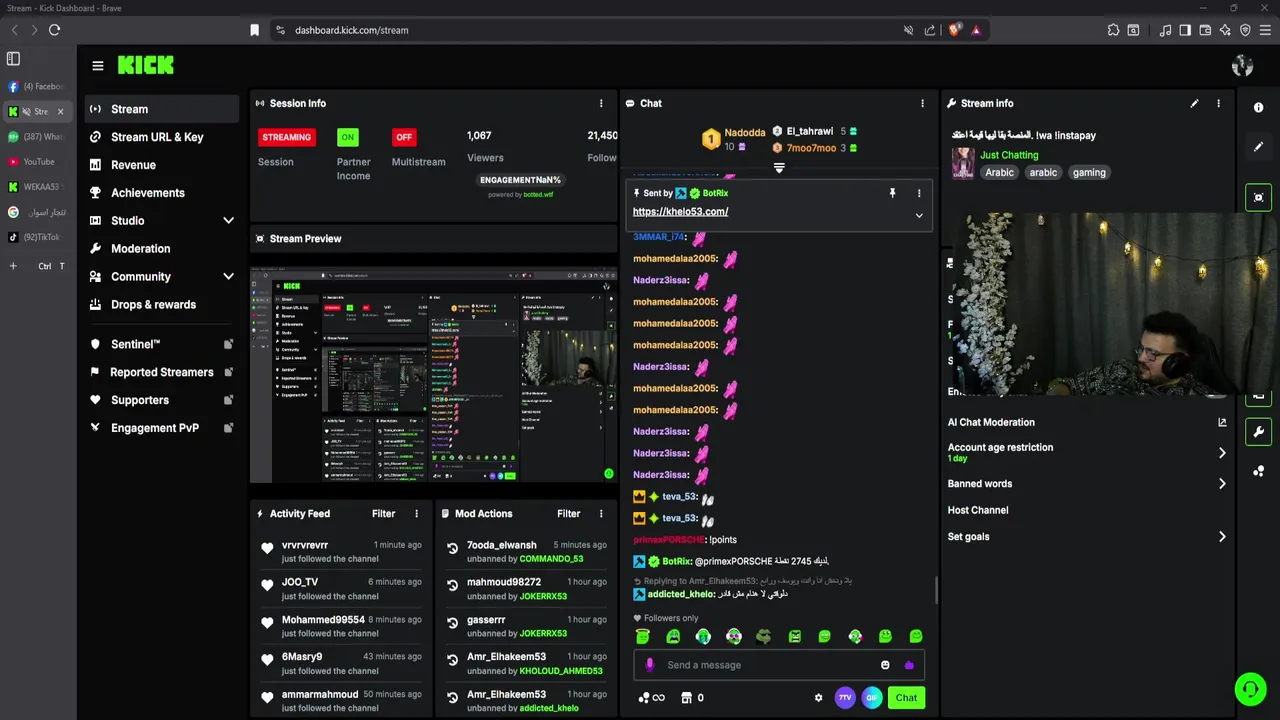1280x720 pixels.
Task: Open Stream info panel three-dot menu
Action: [1218, 103]
